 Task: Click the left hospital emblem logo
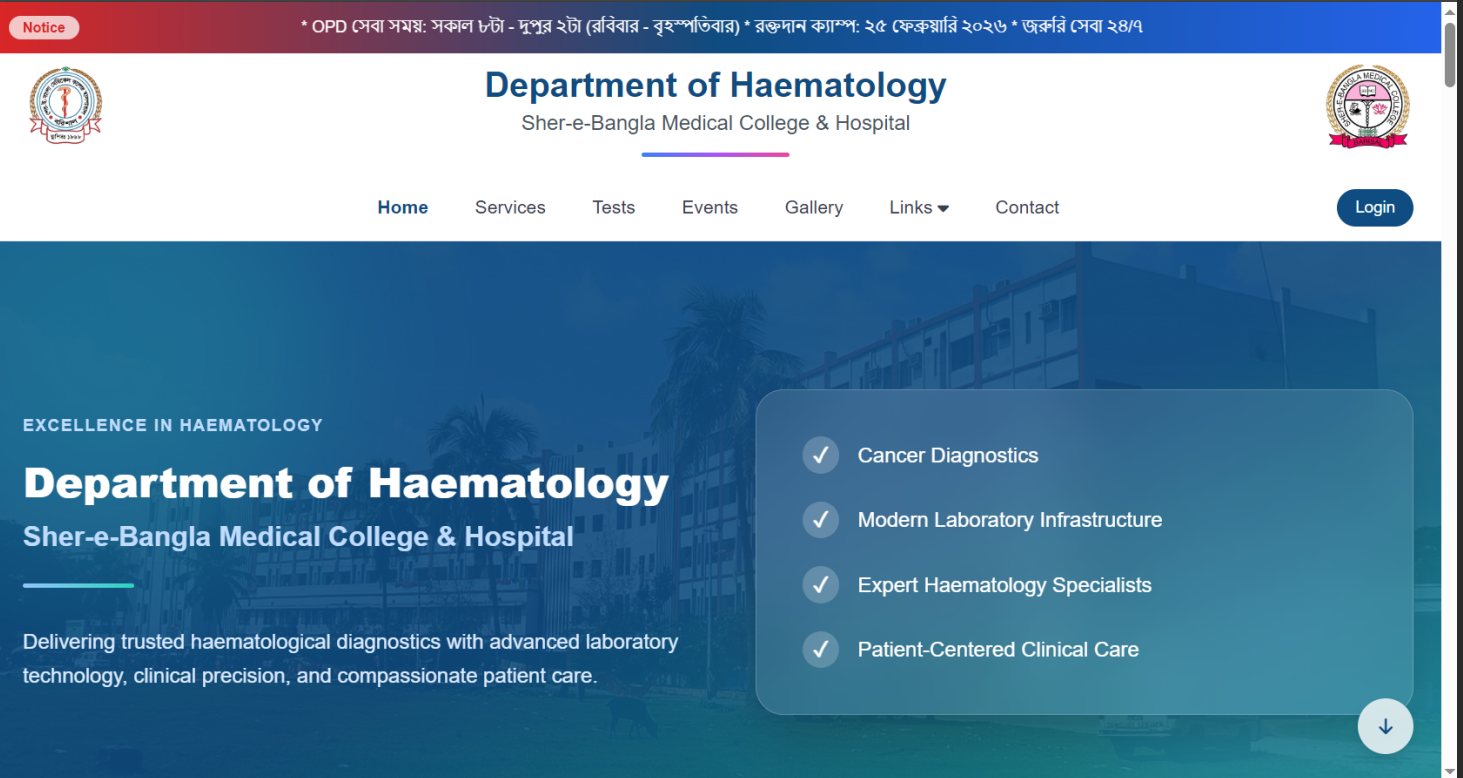coord(65,106)
